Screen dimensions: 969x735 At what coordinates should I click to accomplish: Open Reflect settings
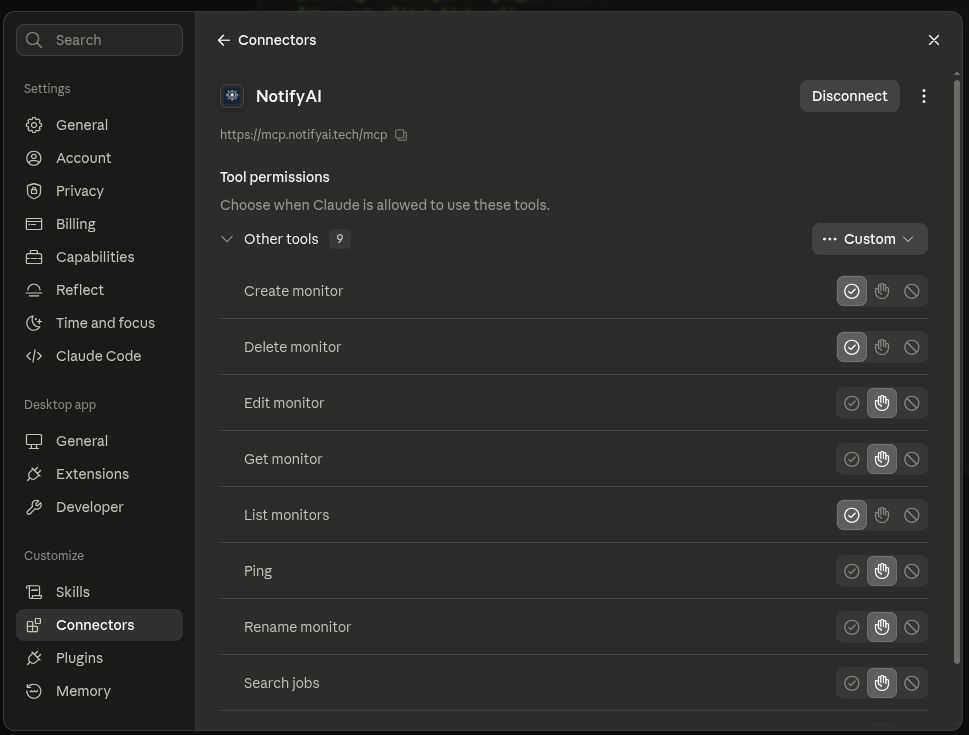tap(99, 290)
